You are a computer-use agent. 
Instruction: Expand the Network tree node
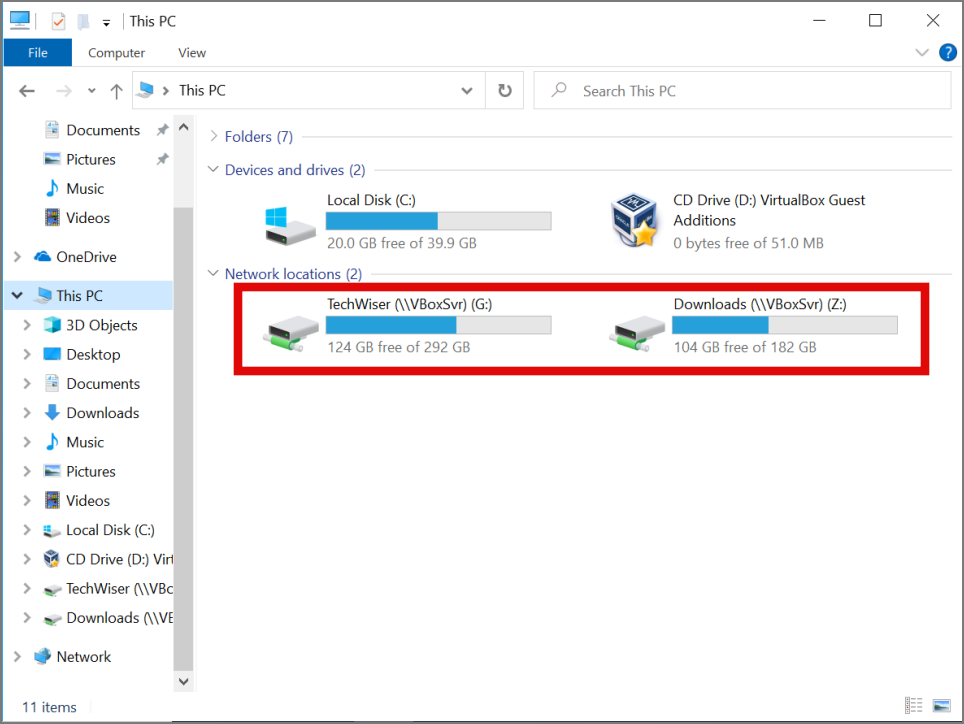tap(17, 657)
